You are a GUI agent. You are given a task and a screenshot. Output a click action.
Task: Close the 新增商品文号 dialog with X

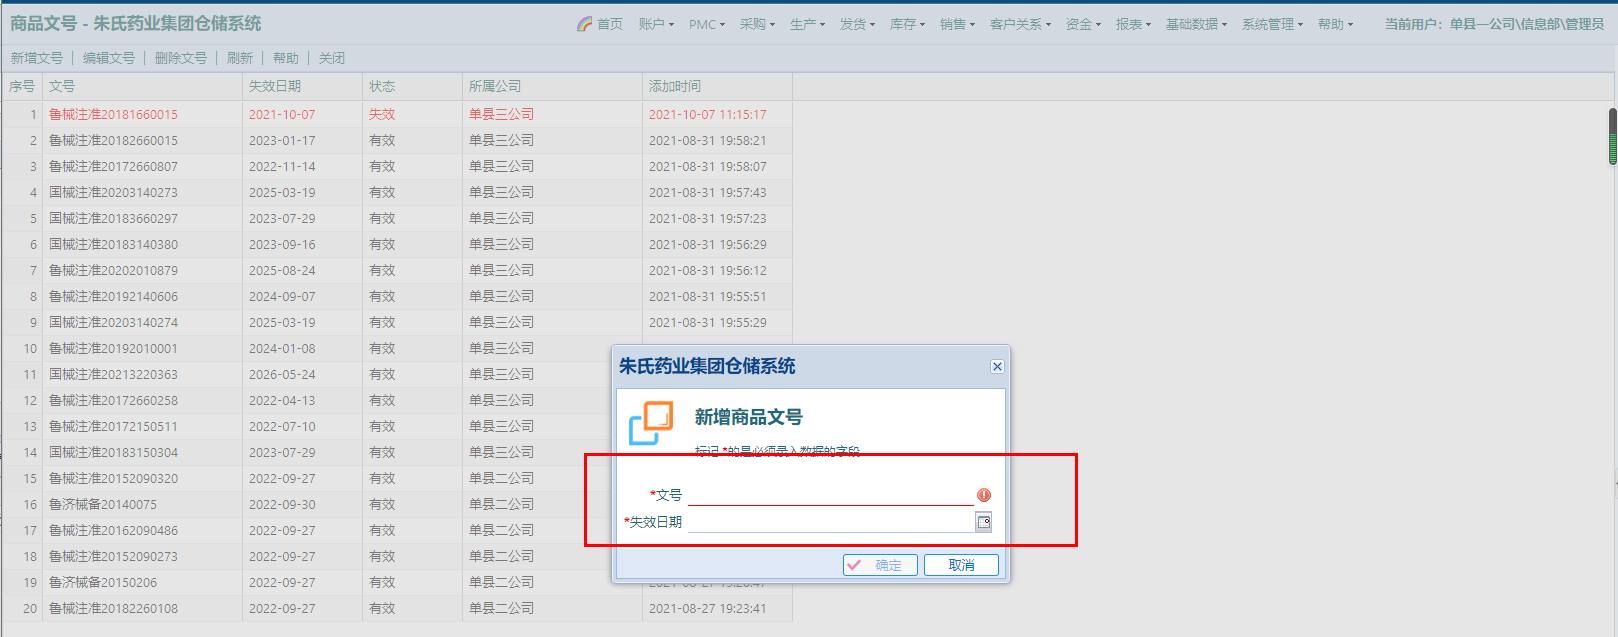click(997, 367)
